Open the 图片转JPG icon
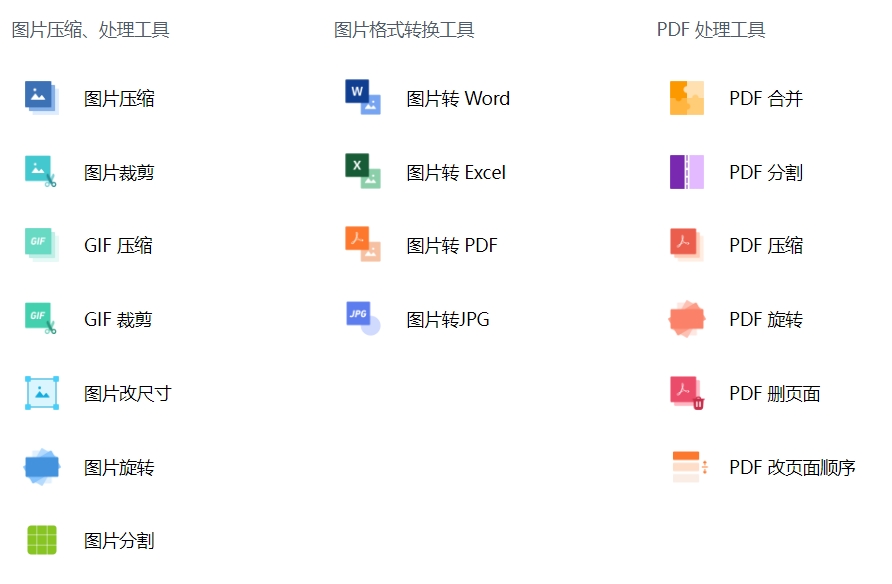 tap(363, 319)
